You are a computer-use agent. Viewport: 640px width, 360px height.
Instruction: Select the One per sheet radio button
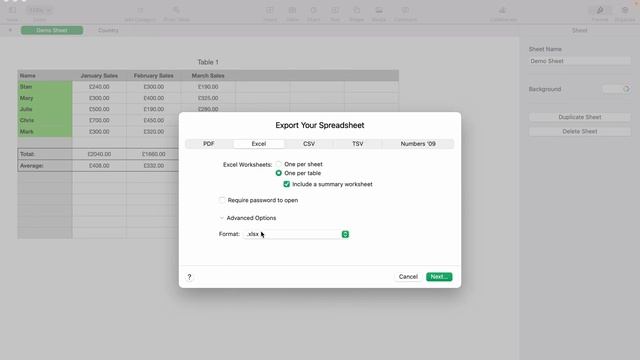[278, 164]
